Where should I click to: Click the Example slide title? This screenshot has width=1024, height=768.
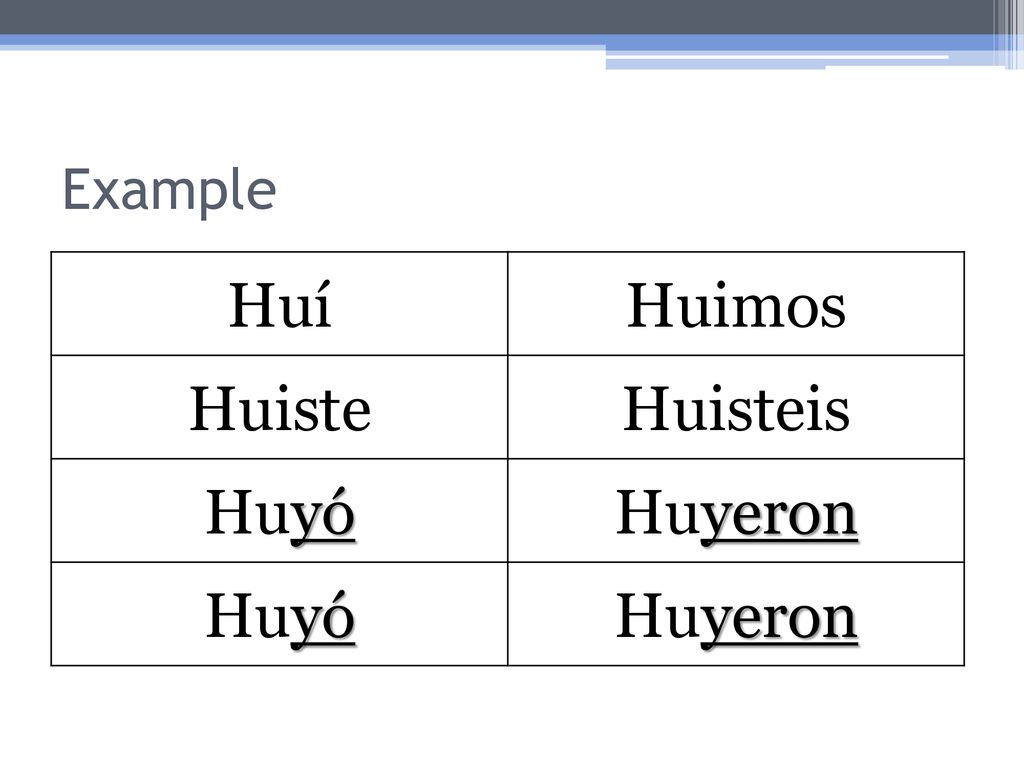pos(169,189)
